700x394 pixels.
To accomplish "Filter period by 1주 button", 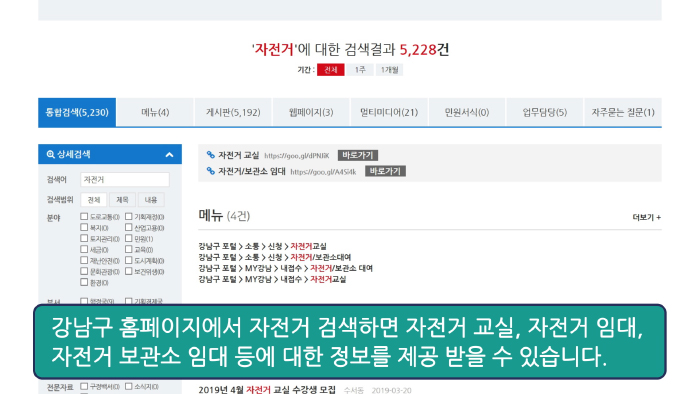I will (x=360, y=70).
